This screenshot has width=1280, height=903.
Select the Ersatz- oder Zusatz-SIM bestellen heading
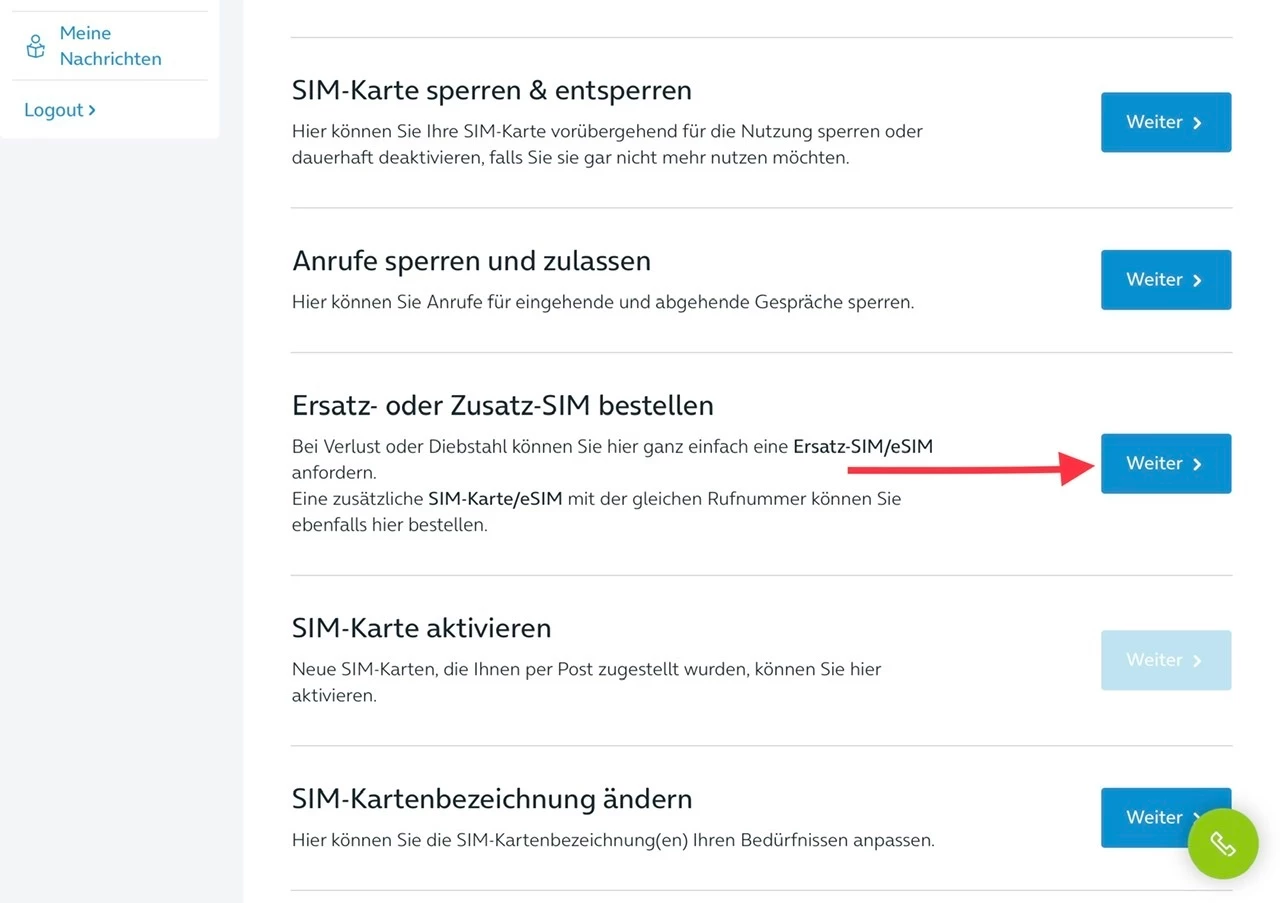pos(502,405)
